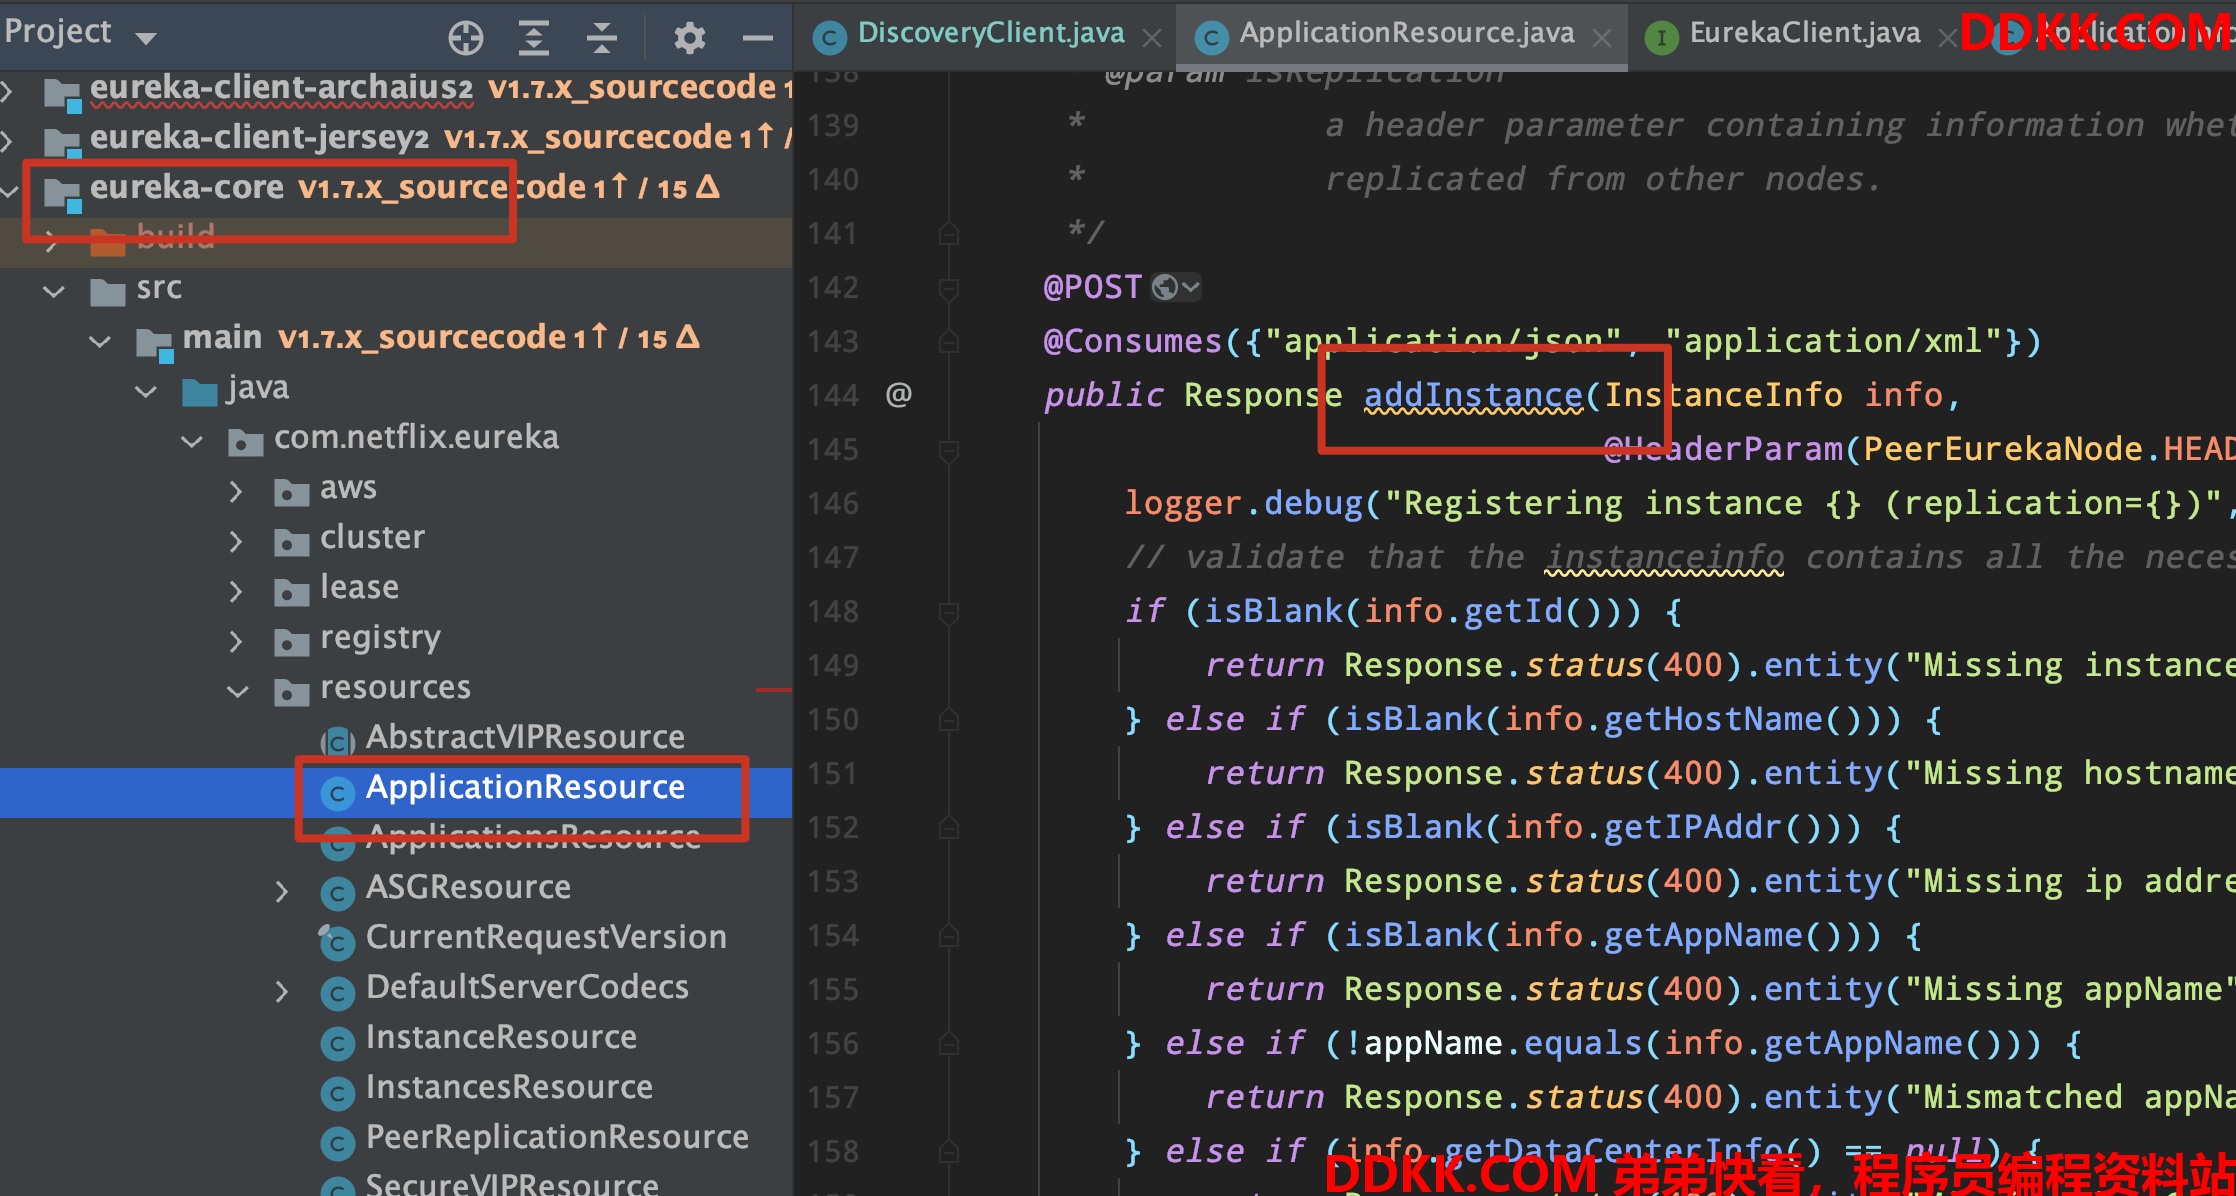This screenshot has width=2236, height=1196.
Task: Click the addInstance method name
Action: tap(1473, 395)
